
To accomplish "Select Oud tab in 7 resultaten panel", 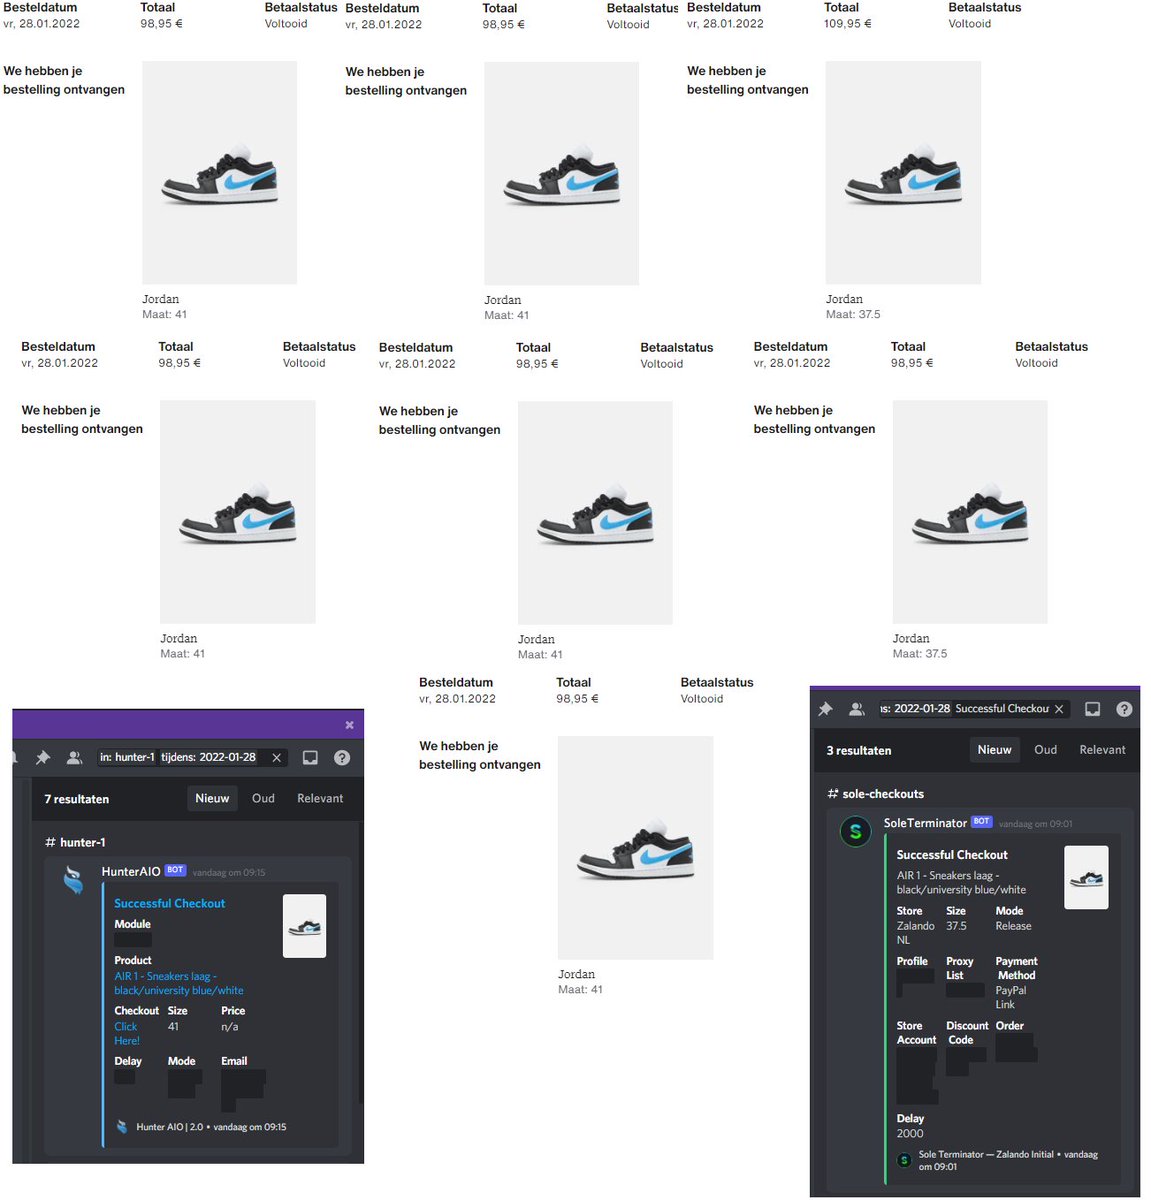I will 263,798.
